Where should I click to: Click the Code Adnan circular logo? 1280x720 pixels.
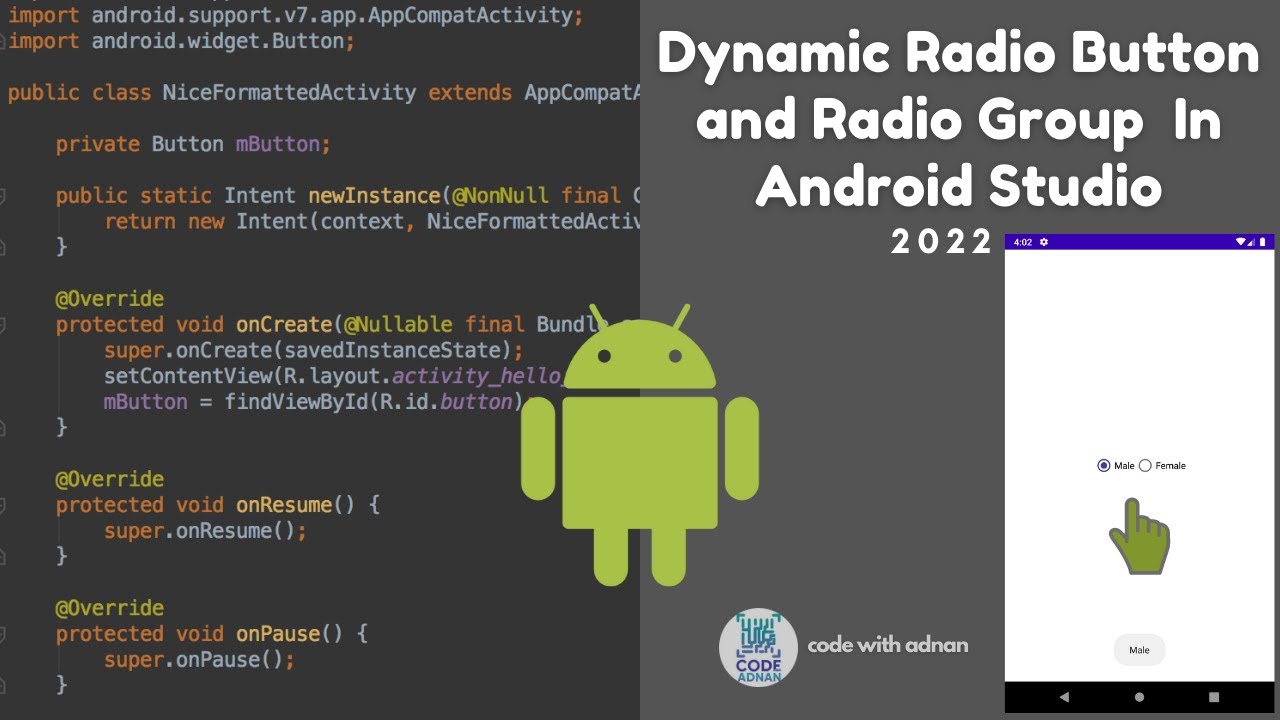point(758,647)
